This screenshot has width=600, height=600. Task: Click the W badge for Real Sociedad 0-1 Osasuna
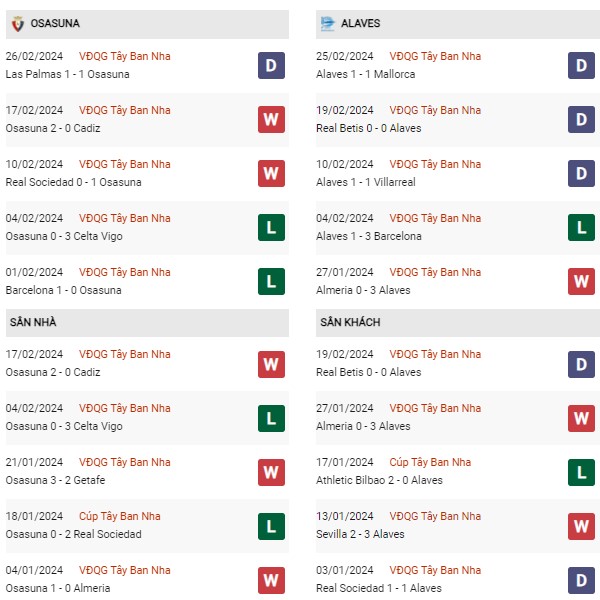click(x=271, y=173)
